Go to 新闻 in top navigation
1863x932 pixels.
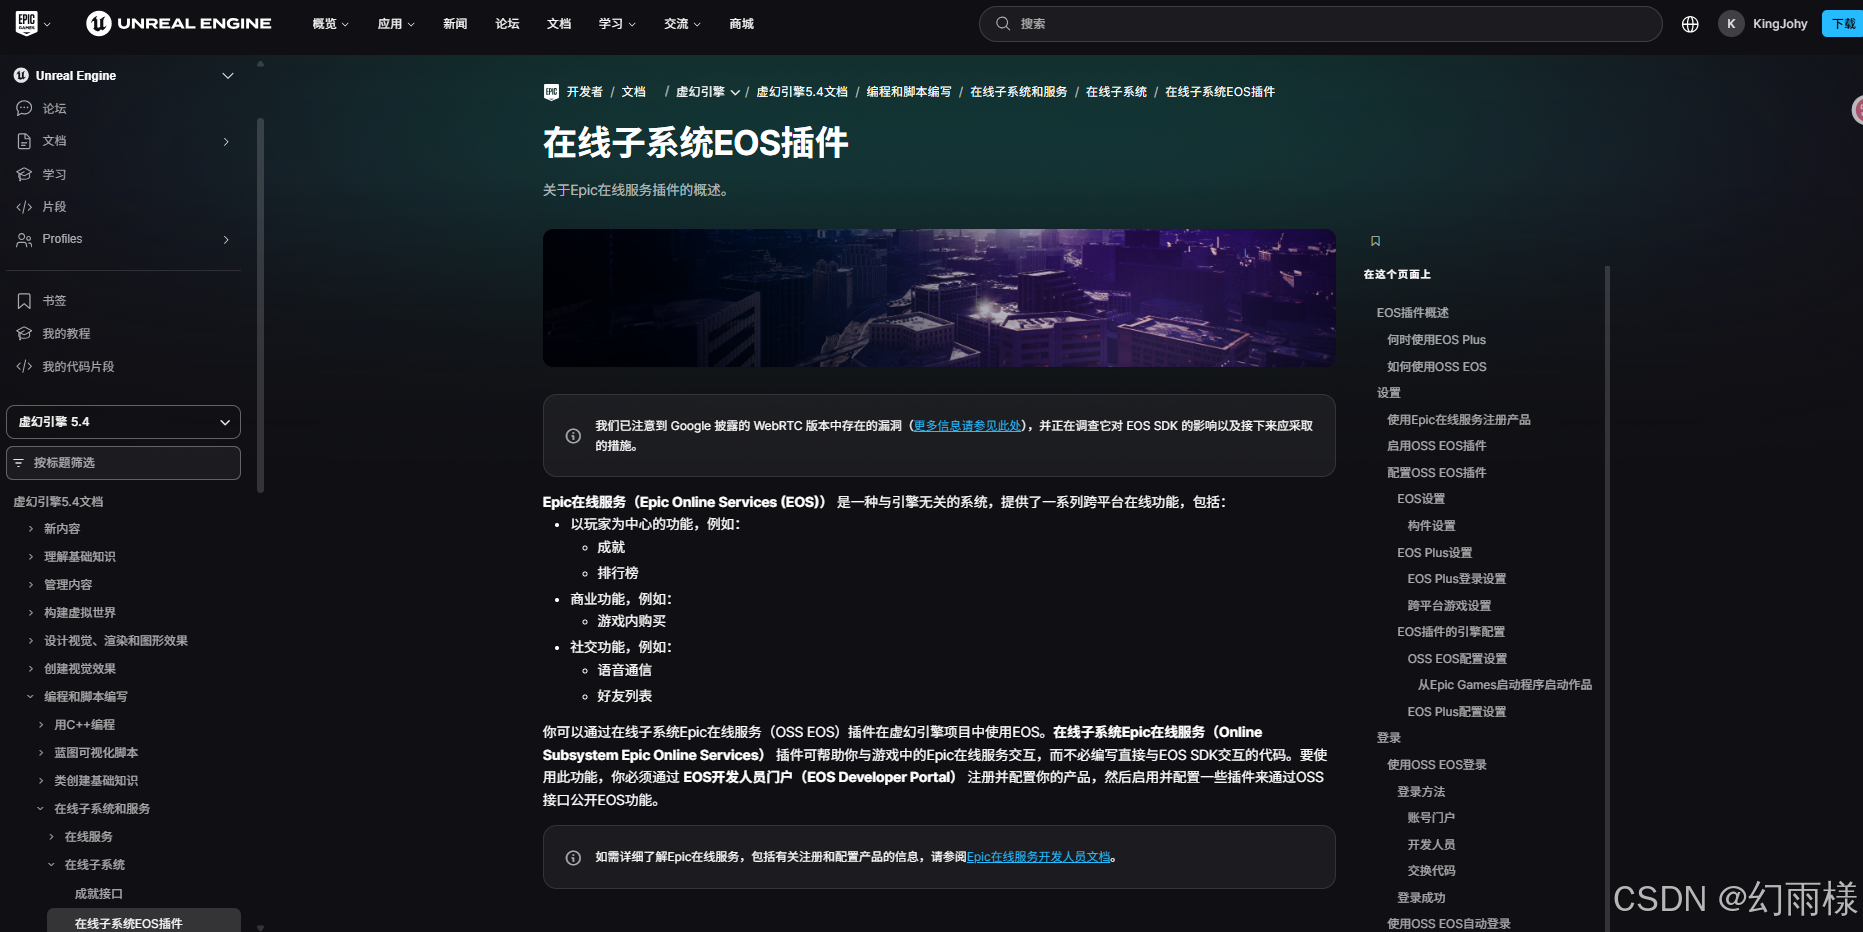(x=455, y=24)
